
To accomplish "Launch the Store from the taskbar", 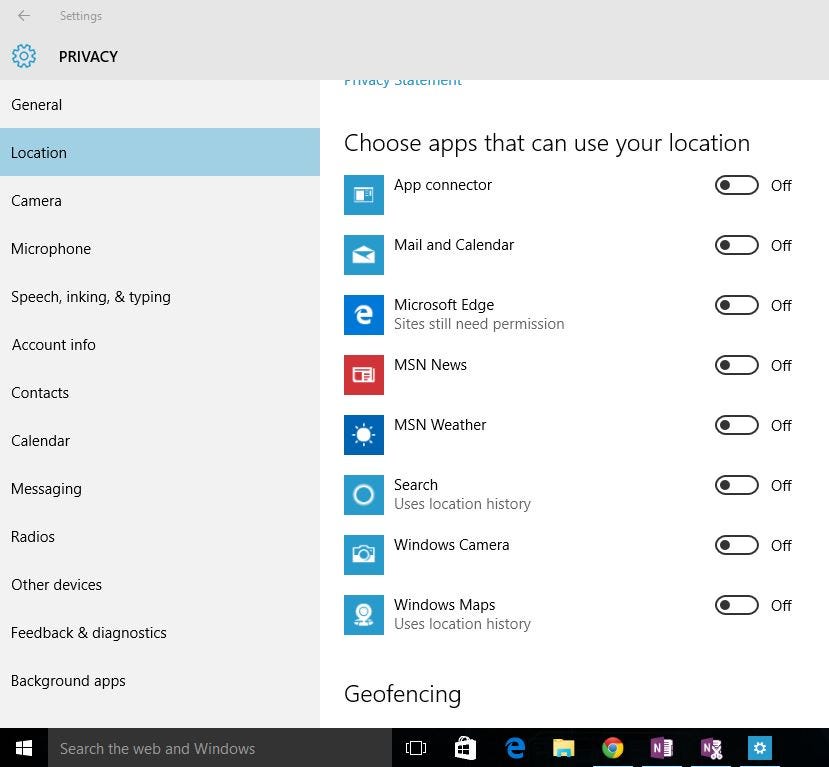I will click(x=465, y=748).
